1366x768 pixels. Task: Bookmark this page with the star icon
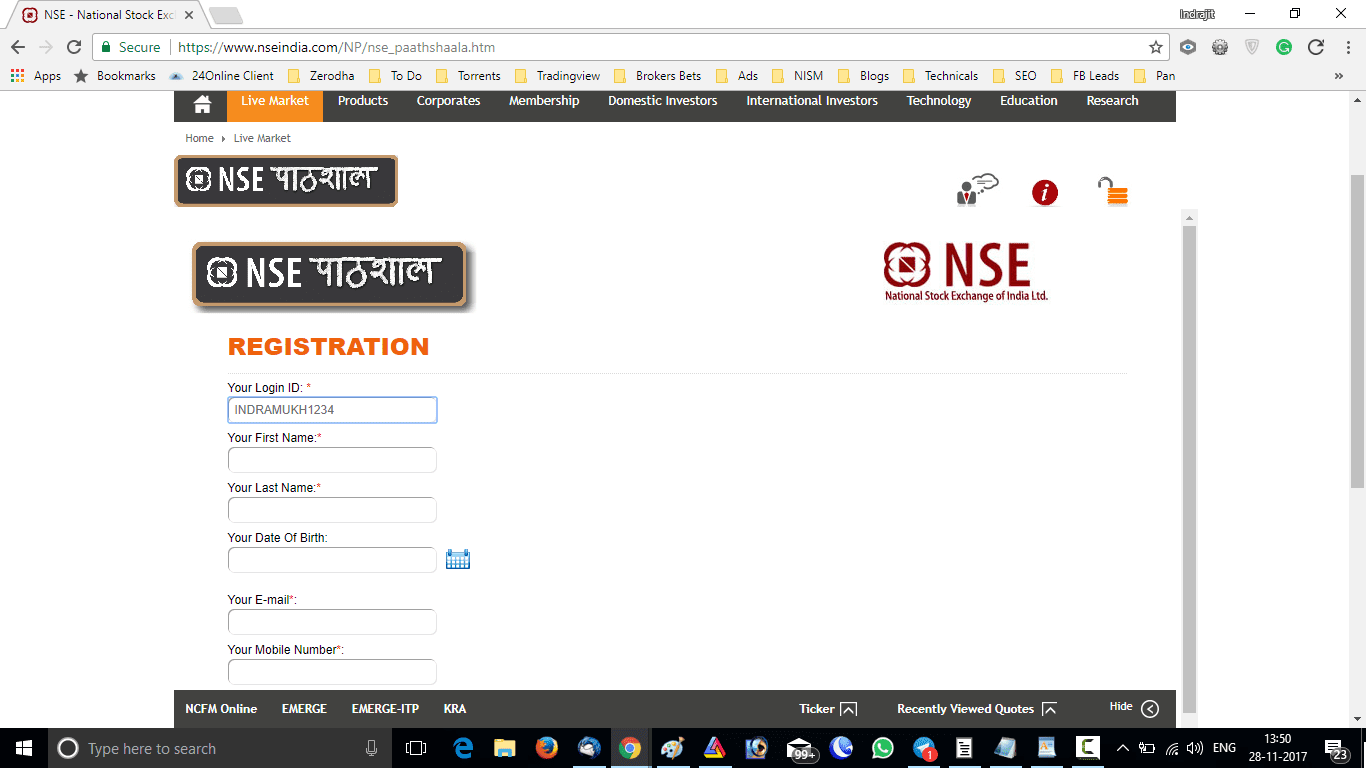(1155, 47)
